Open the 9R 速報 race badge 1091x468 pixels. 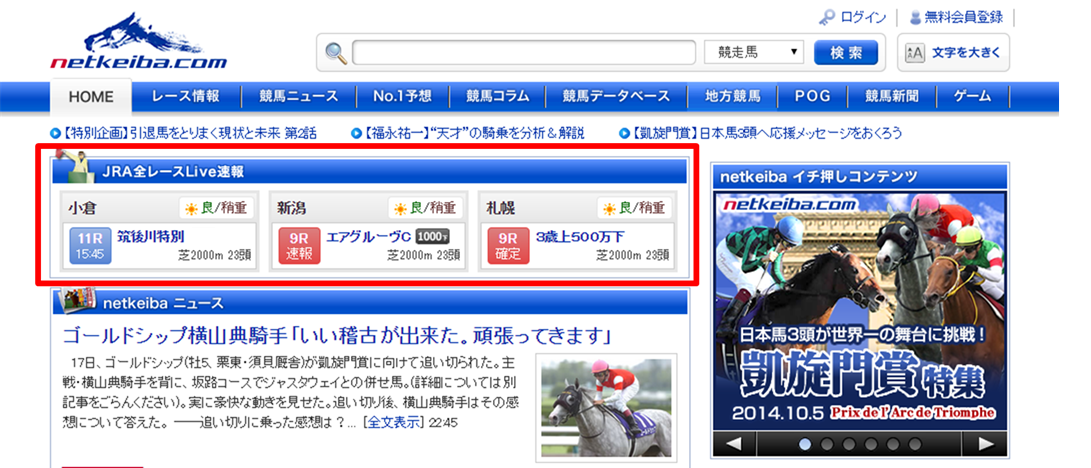(299, 245)
